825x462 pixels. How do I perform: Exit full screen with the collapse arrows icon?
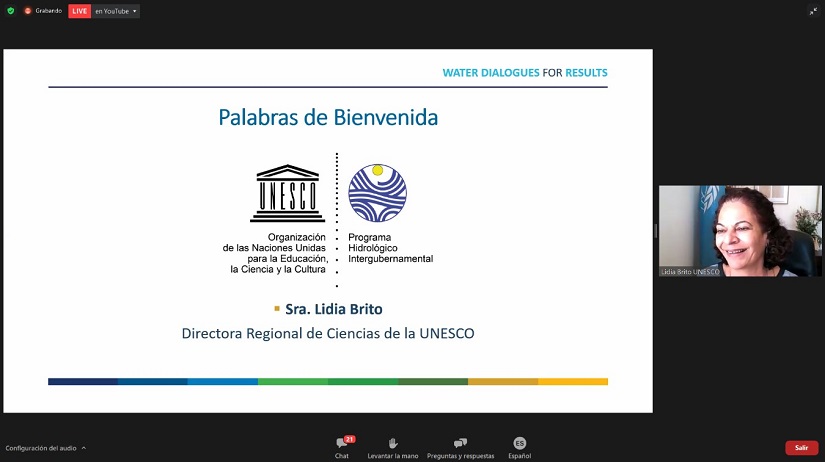[813, 11]
